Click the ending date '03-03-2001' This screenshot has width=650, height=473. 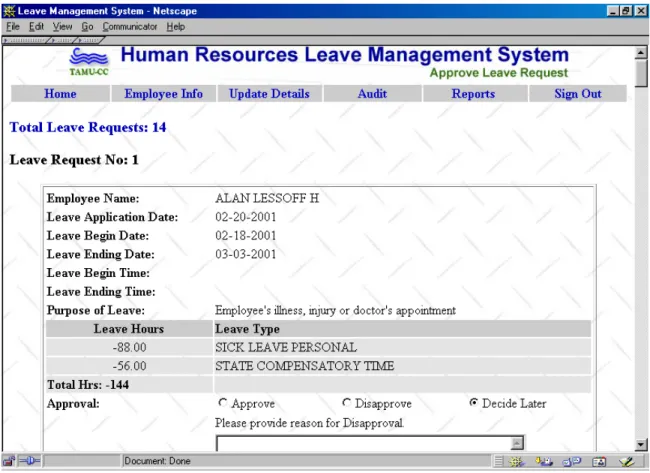click(x=245, y=255)
